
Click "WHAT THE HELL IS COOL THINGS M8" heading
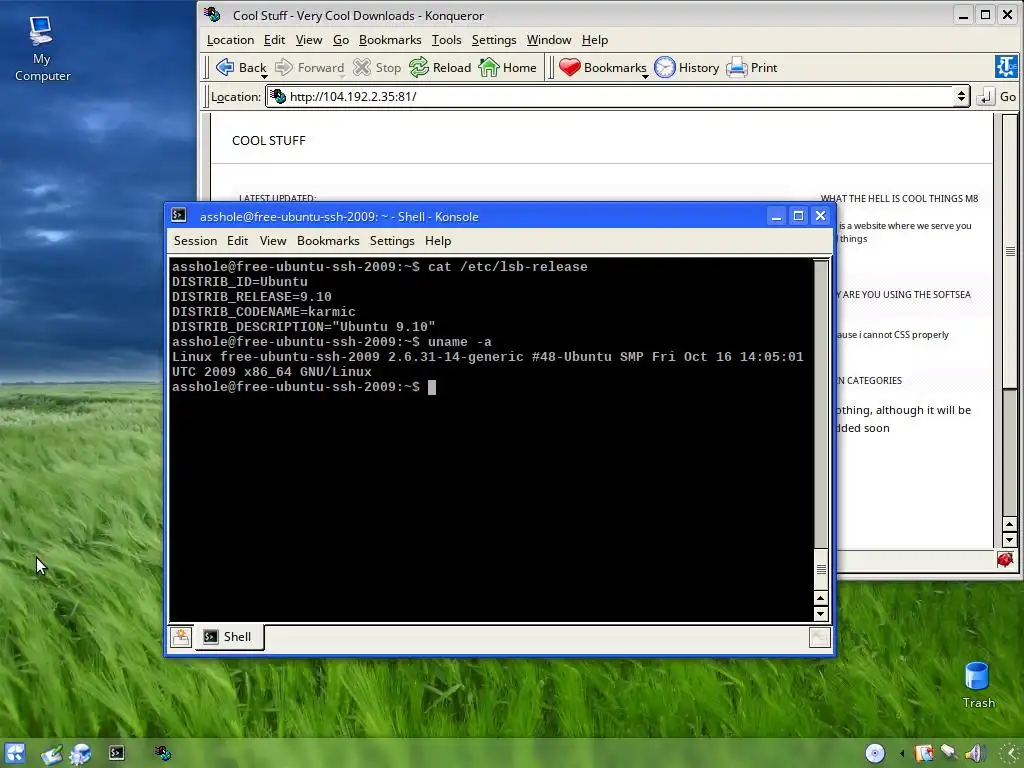pyautogui.click(x=899, y=199)
